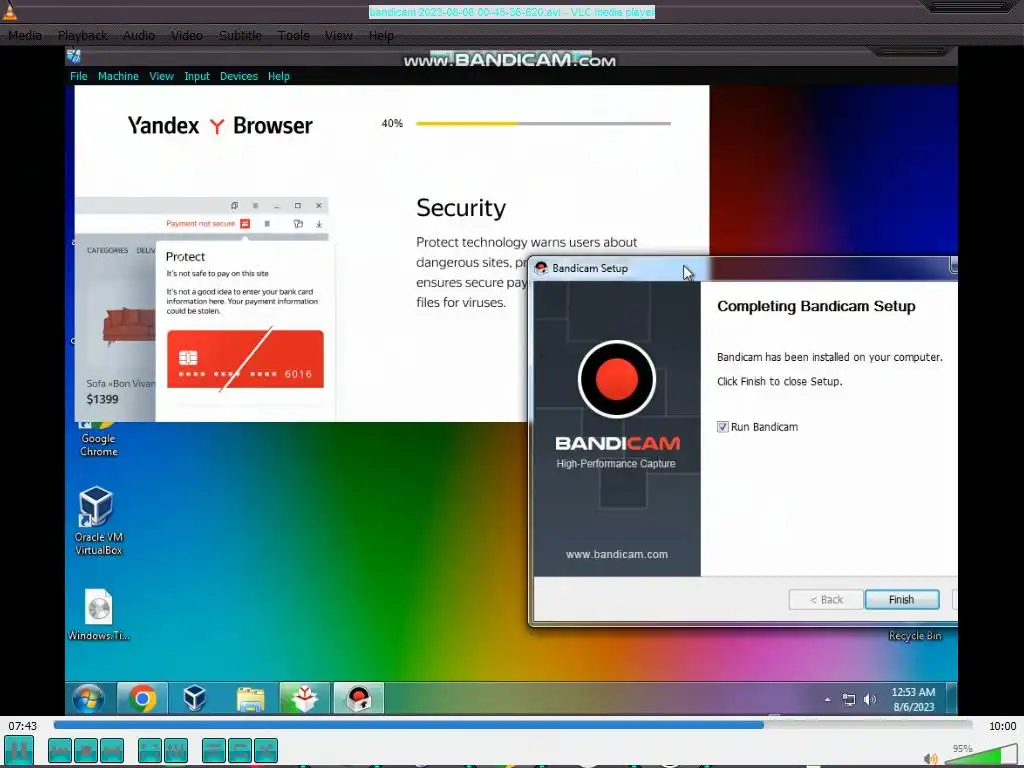Open the VLC Audio menu

pos(139,35)
